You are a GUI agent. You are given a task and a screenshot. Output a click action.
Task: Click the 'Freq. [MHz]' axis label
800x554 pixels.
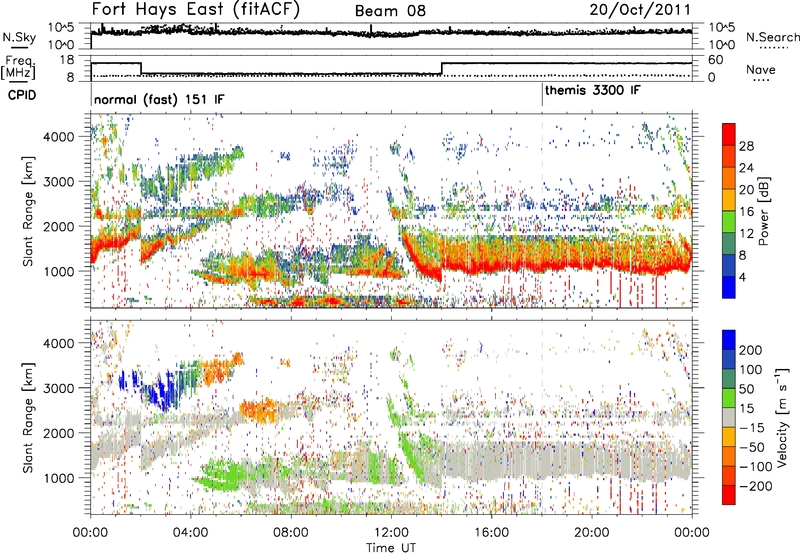coord(18,68)
